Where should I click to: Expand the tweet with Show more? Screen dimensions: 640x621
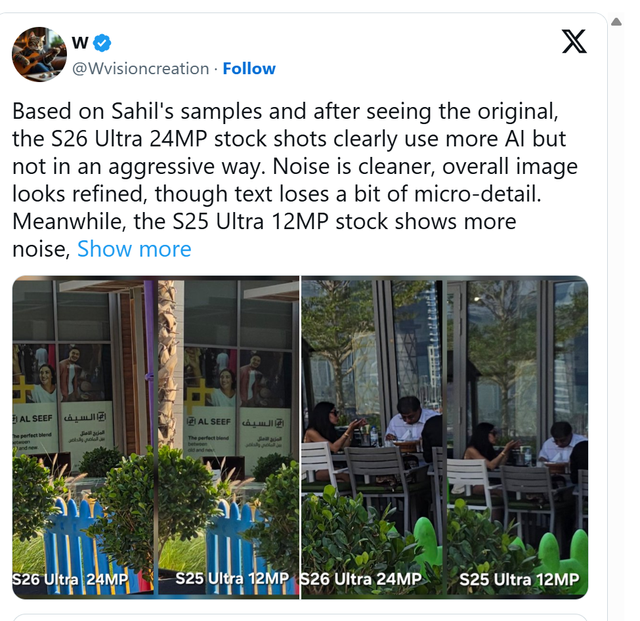134,248
